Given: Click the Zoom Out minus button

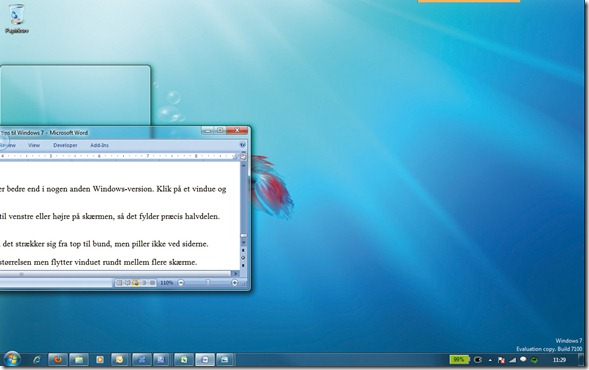Looking at the screenshot, I should (x=181, y=282).
